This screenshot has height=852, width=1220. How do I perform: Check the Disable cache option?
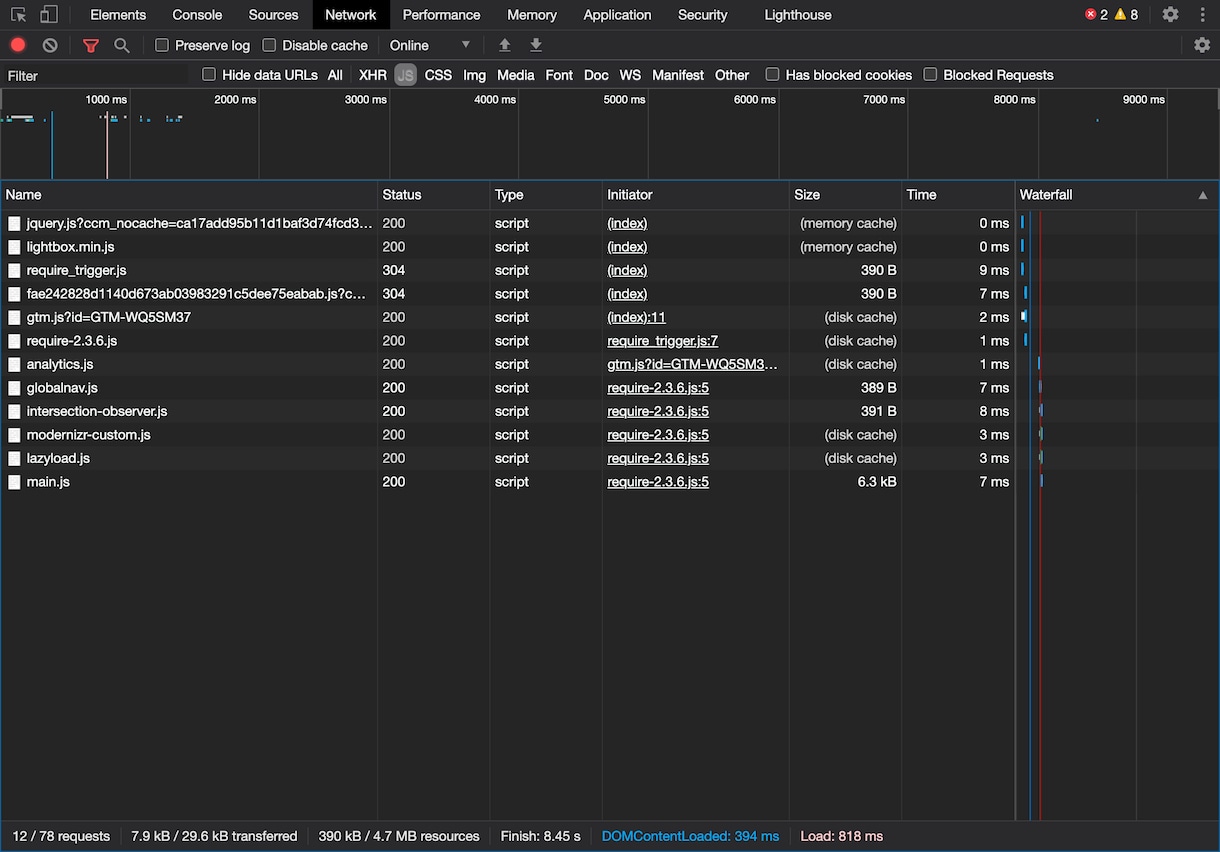pos(269,45)
